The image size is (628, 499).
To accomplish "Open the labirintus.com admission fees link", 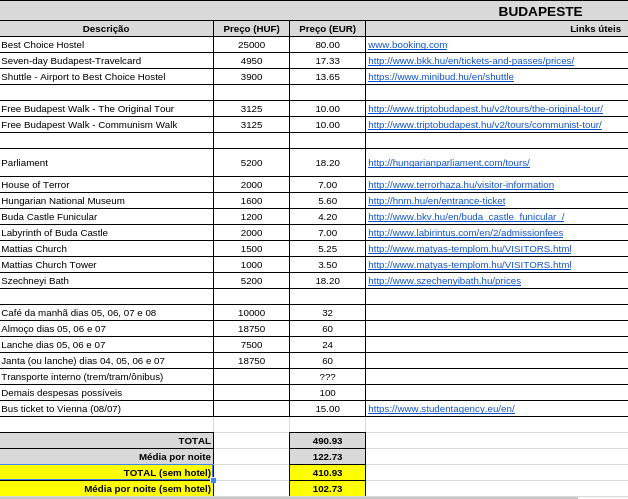I will (465, 233).
